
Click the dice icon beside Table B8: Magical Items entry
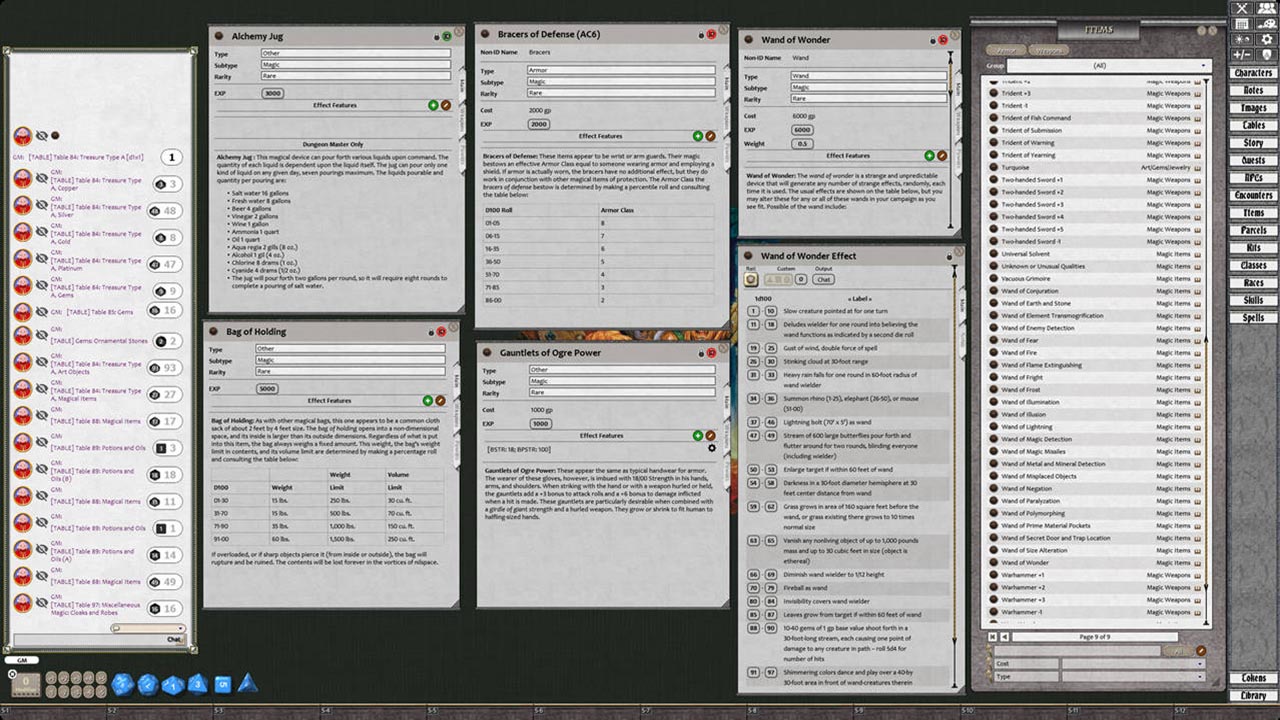155,423
